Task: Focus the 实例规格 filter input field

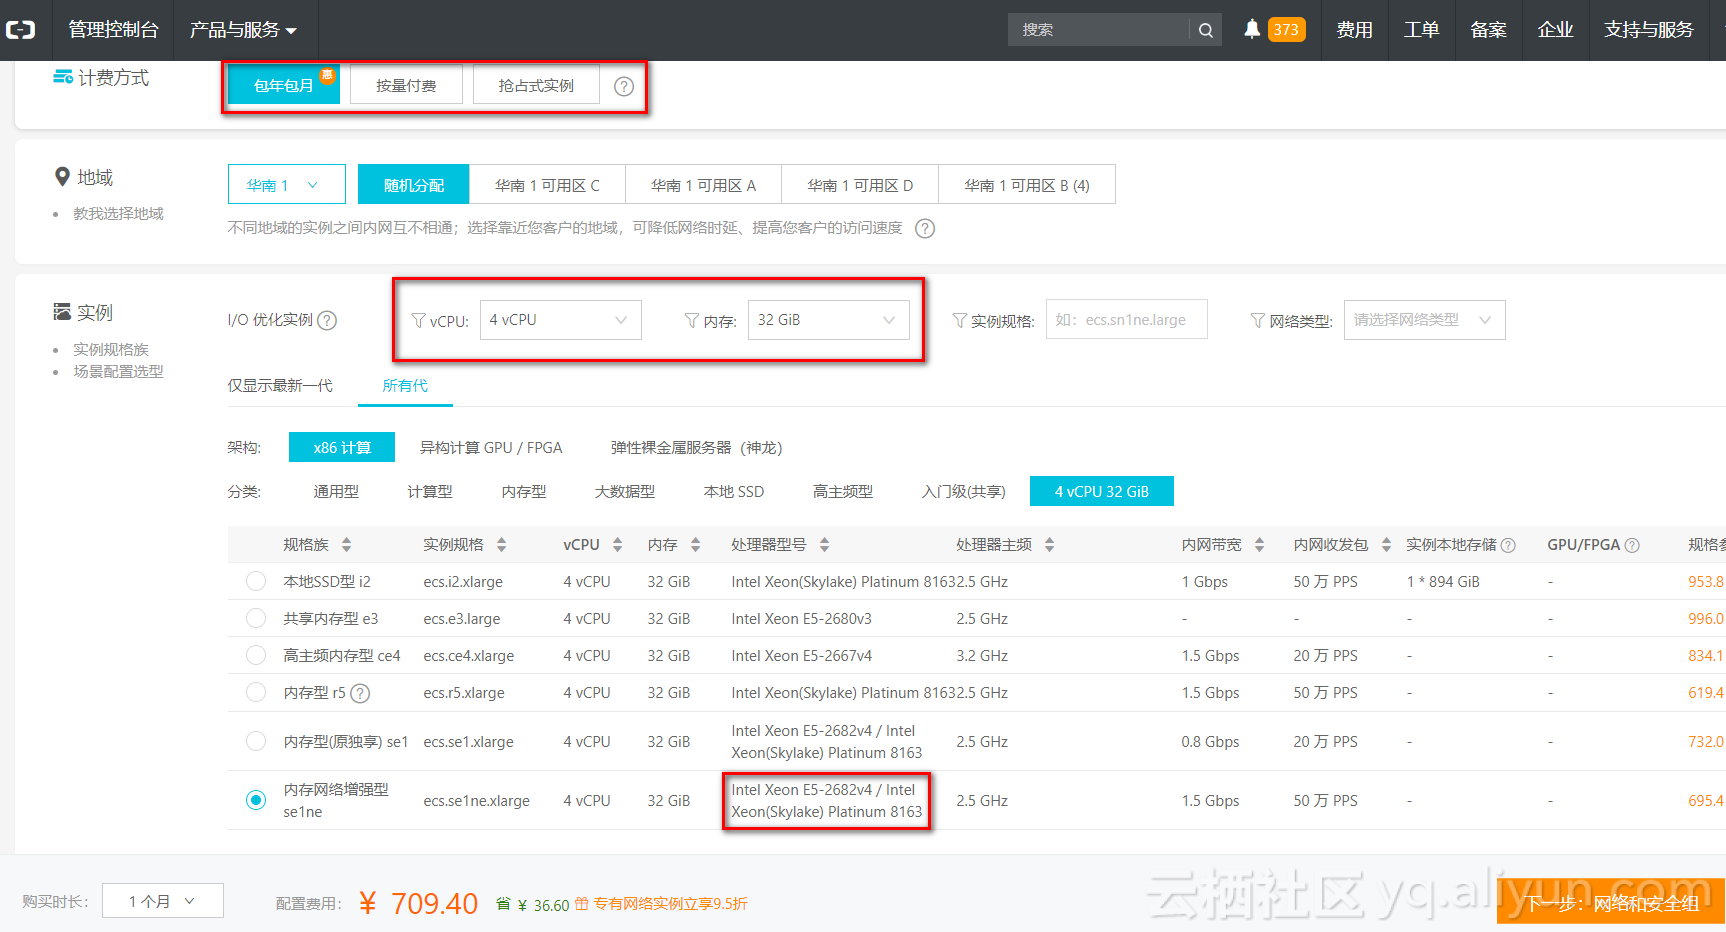Action: tap(1127, 320)
